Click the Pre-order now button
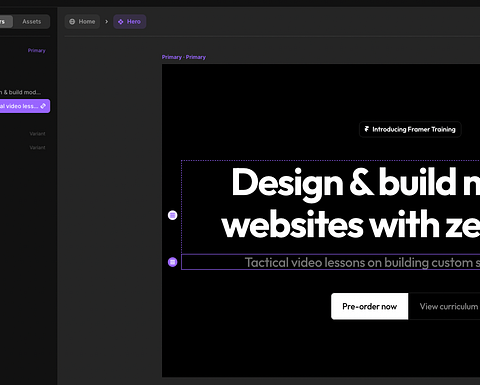This screenshot has width=480, height=385. tap(370, 306)
